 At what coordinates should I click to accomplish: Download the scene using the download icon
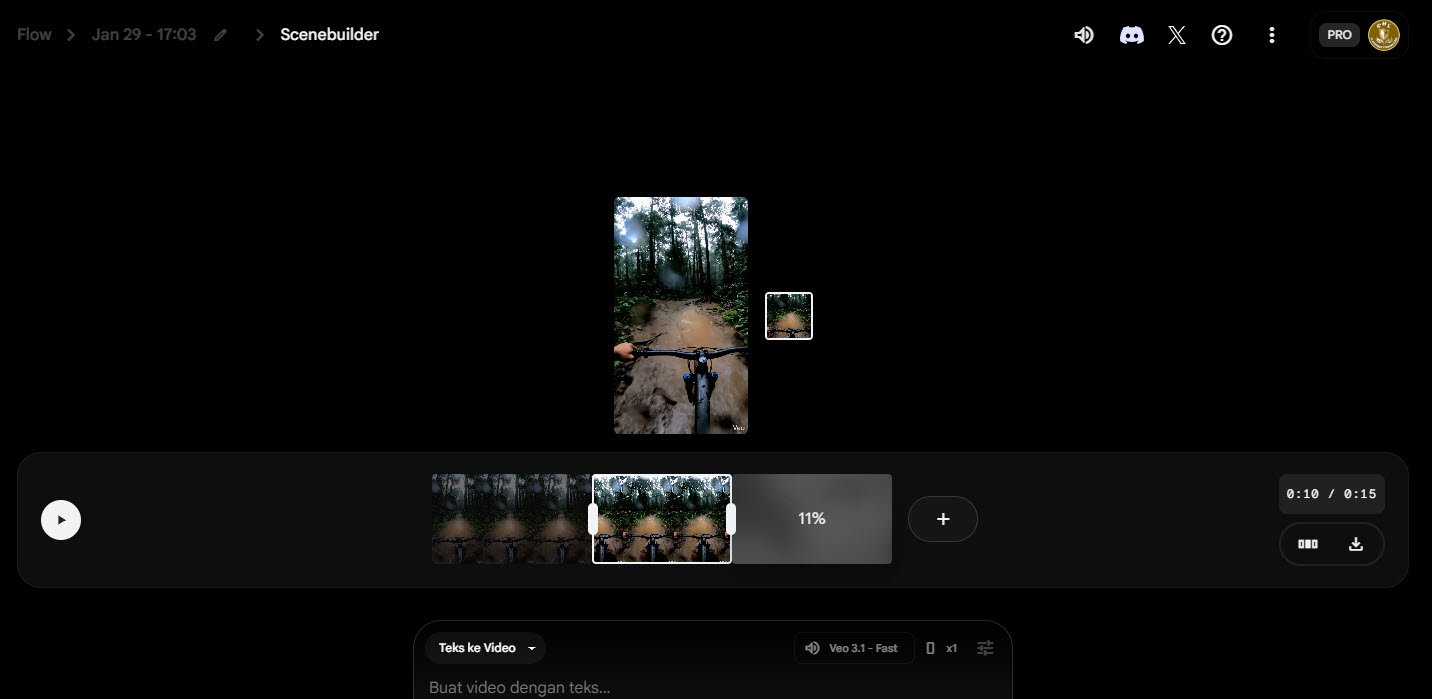point(1356,544)
